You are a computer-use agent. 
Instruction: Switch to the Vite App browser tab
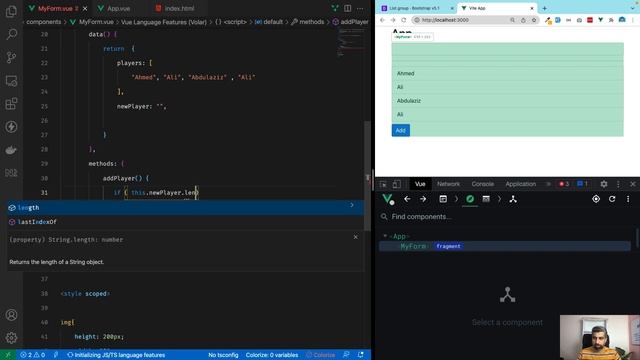point(497,8)
